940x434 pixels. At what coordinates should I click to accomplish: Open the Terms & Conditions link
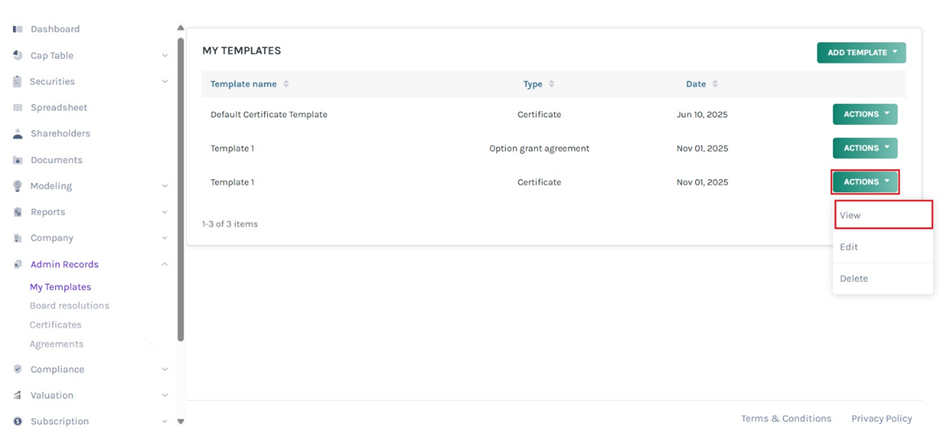pos(785,418)
